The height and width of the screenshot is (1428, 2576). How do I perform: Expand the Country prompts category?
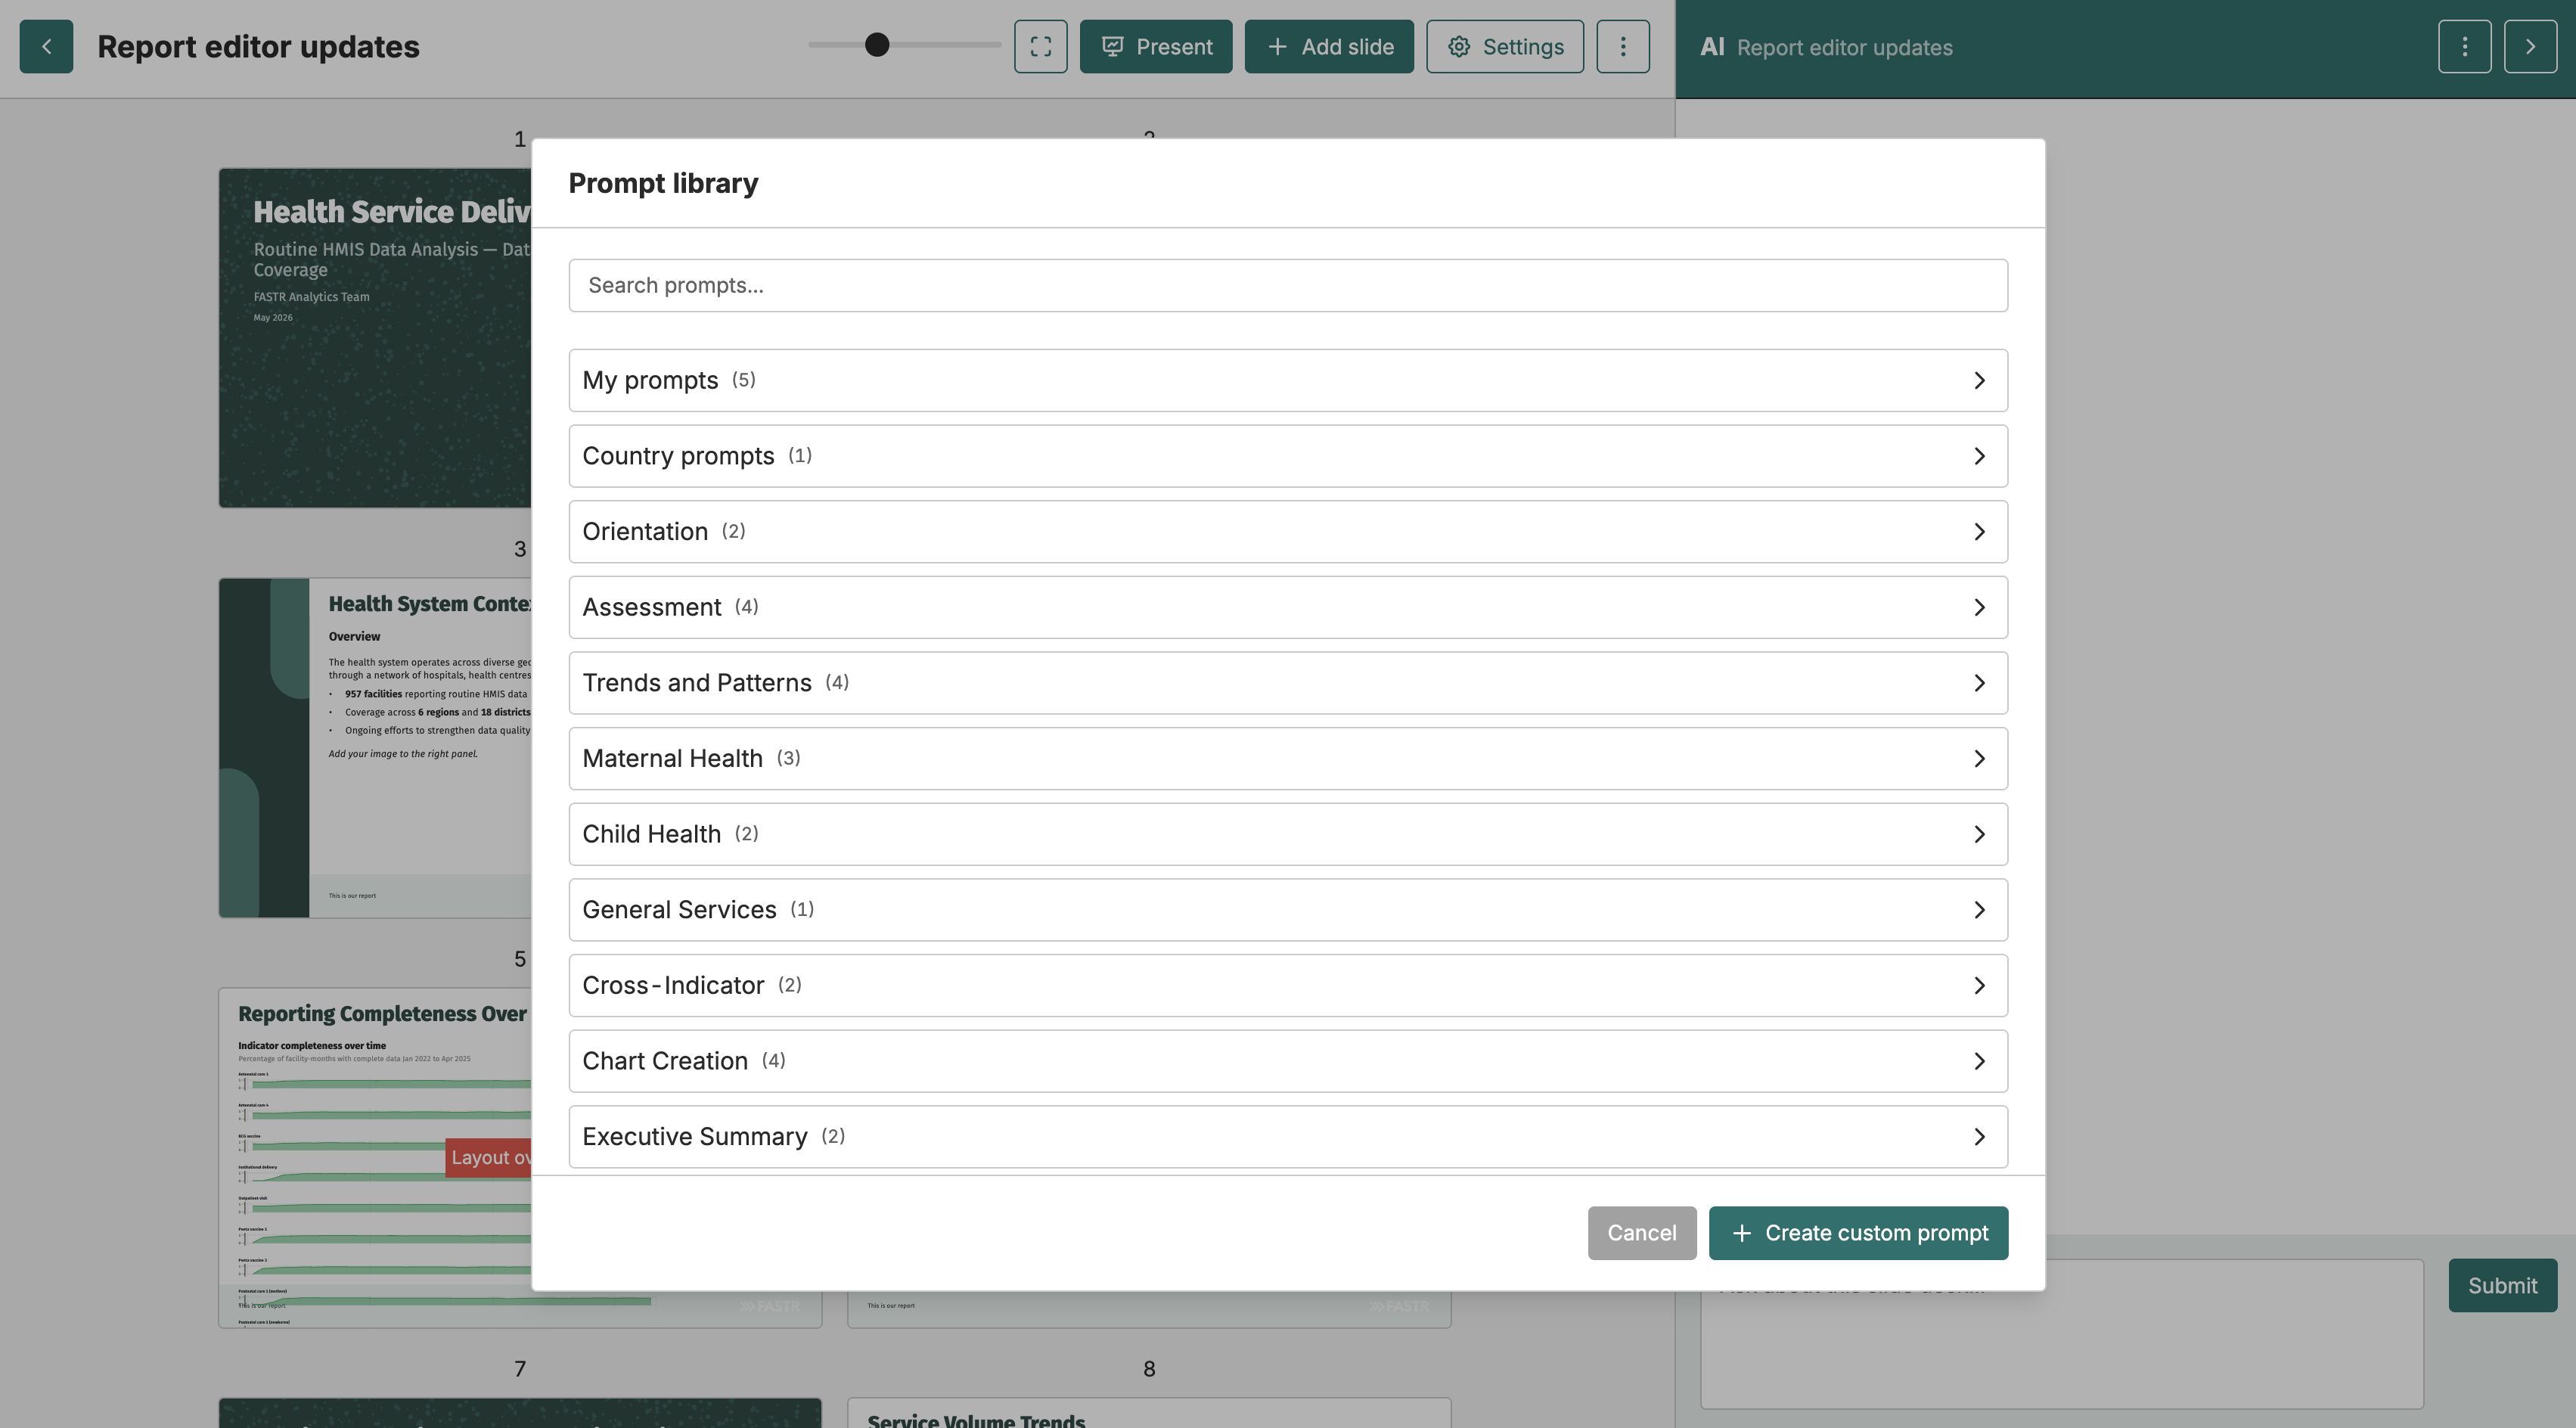(1288, 456)
